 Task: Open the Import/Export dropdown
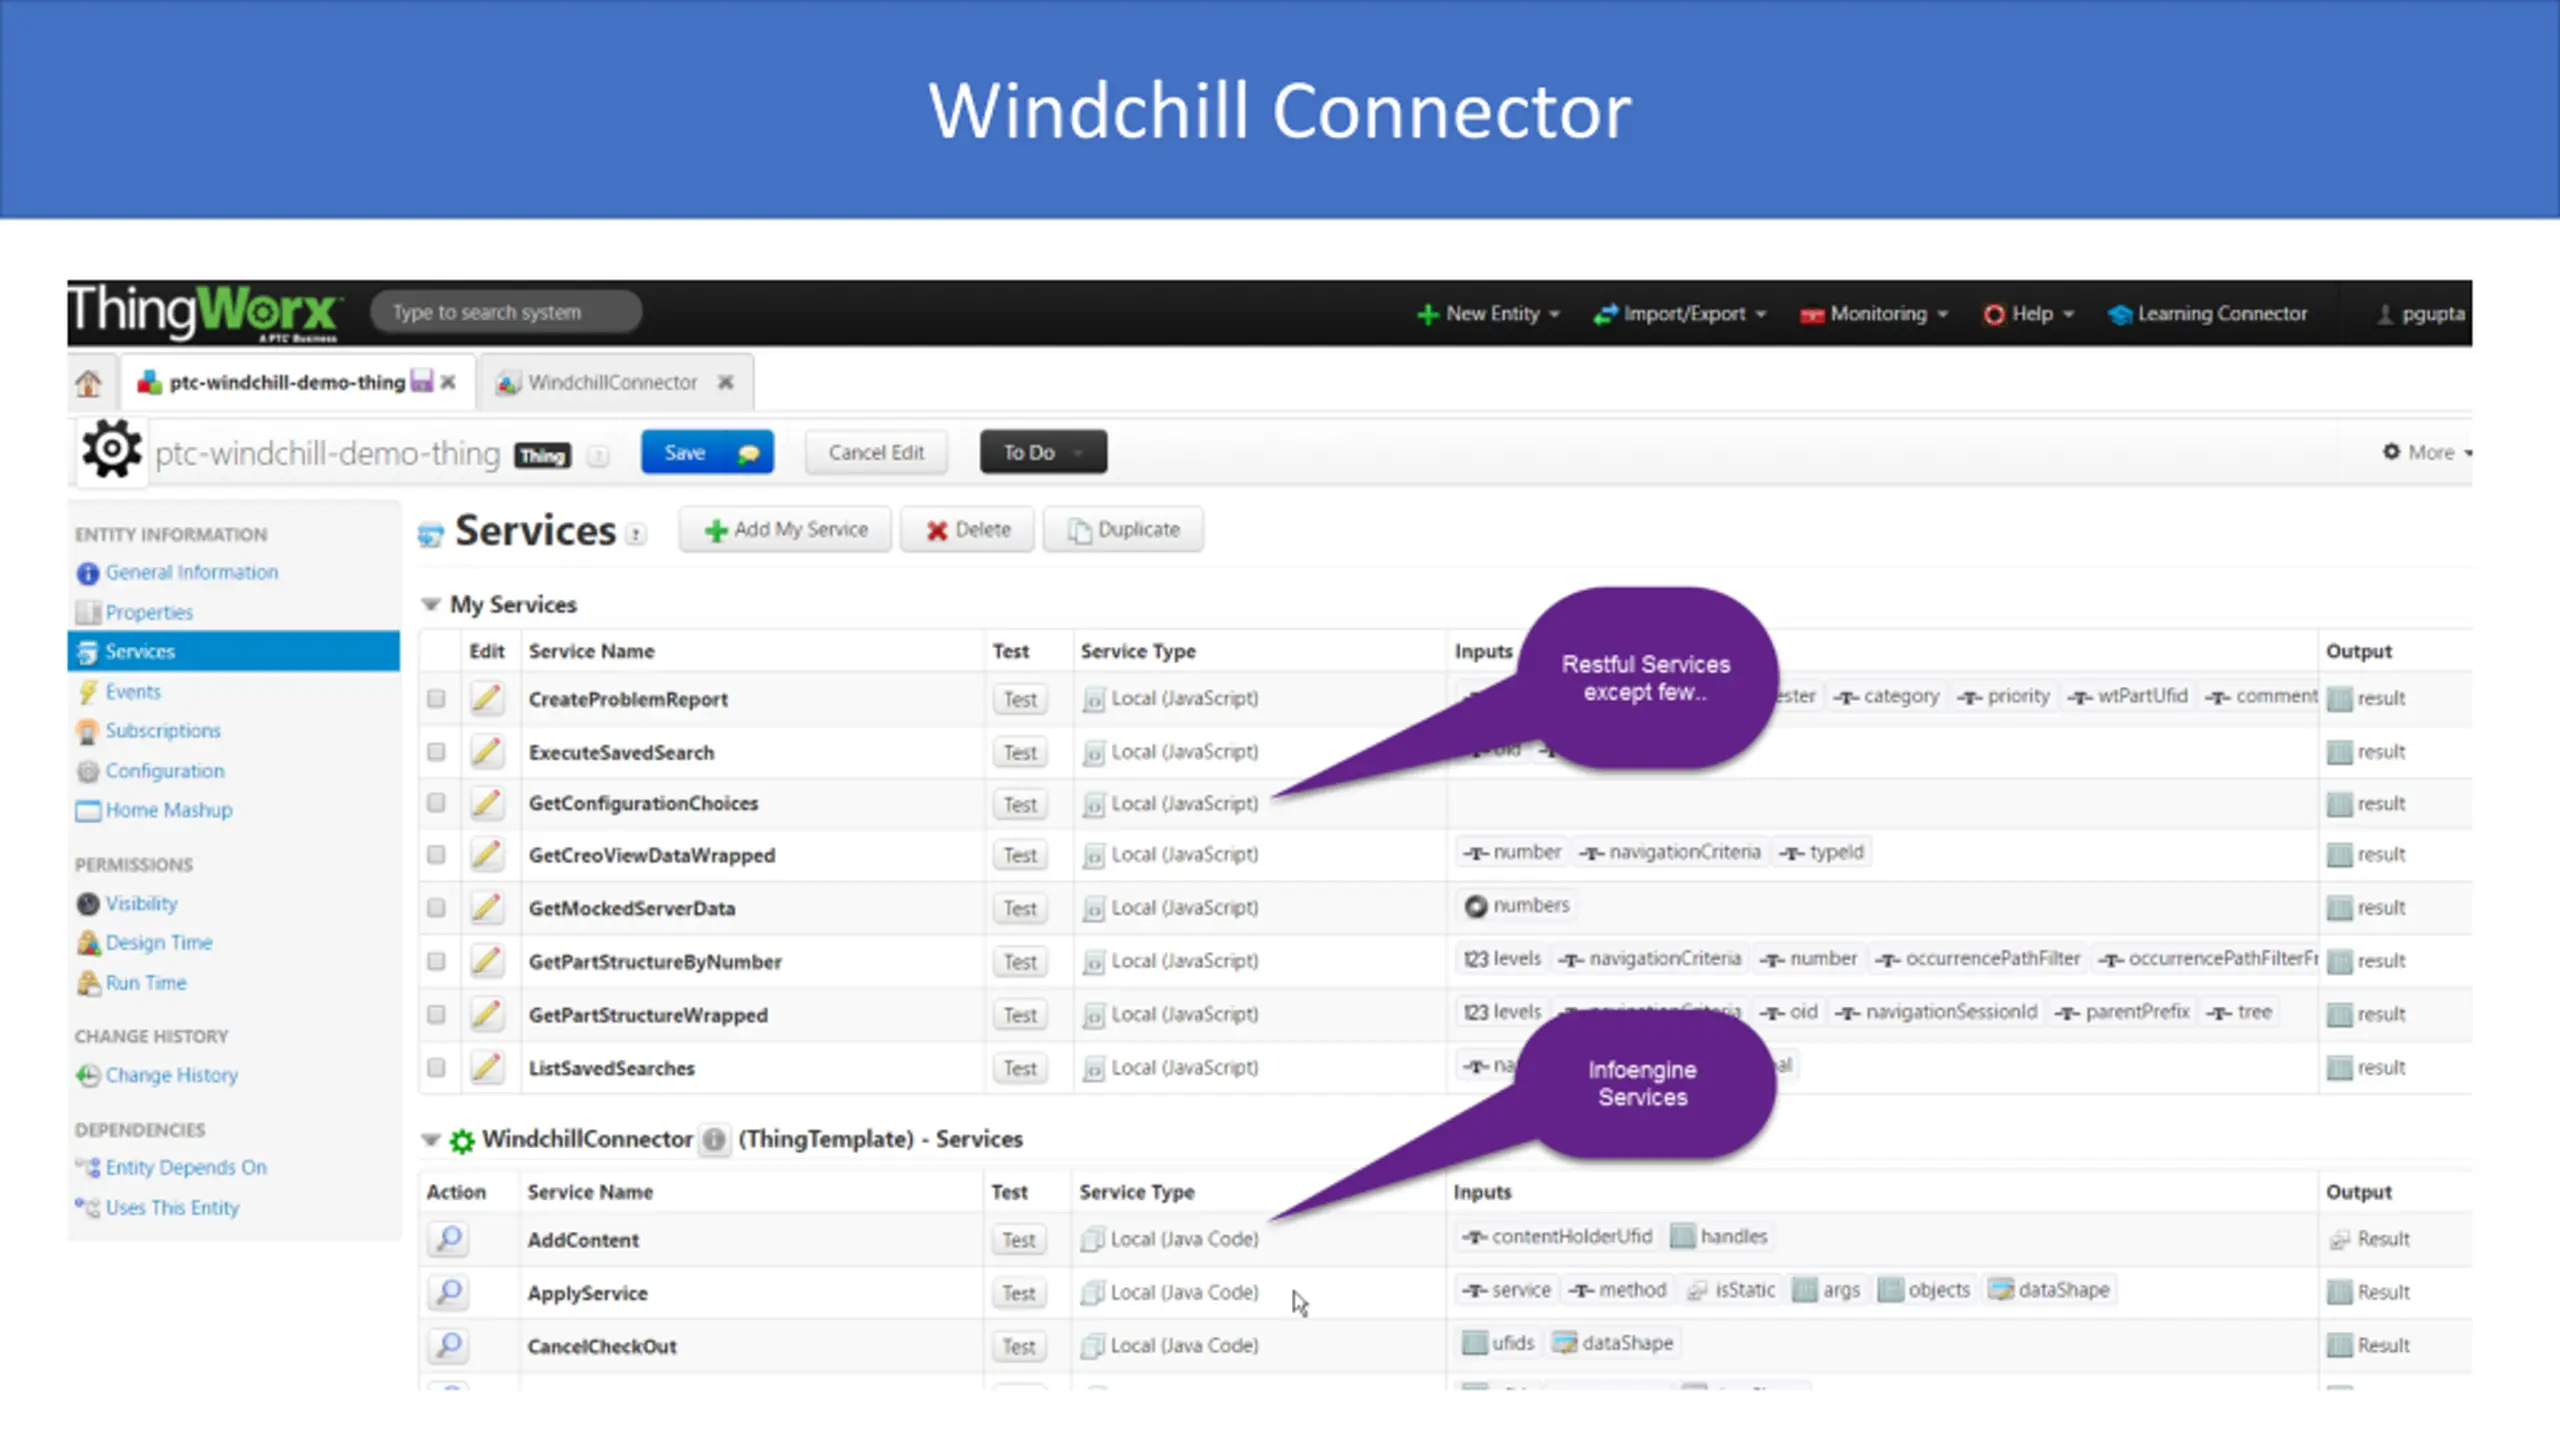tap(1680, 314)
